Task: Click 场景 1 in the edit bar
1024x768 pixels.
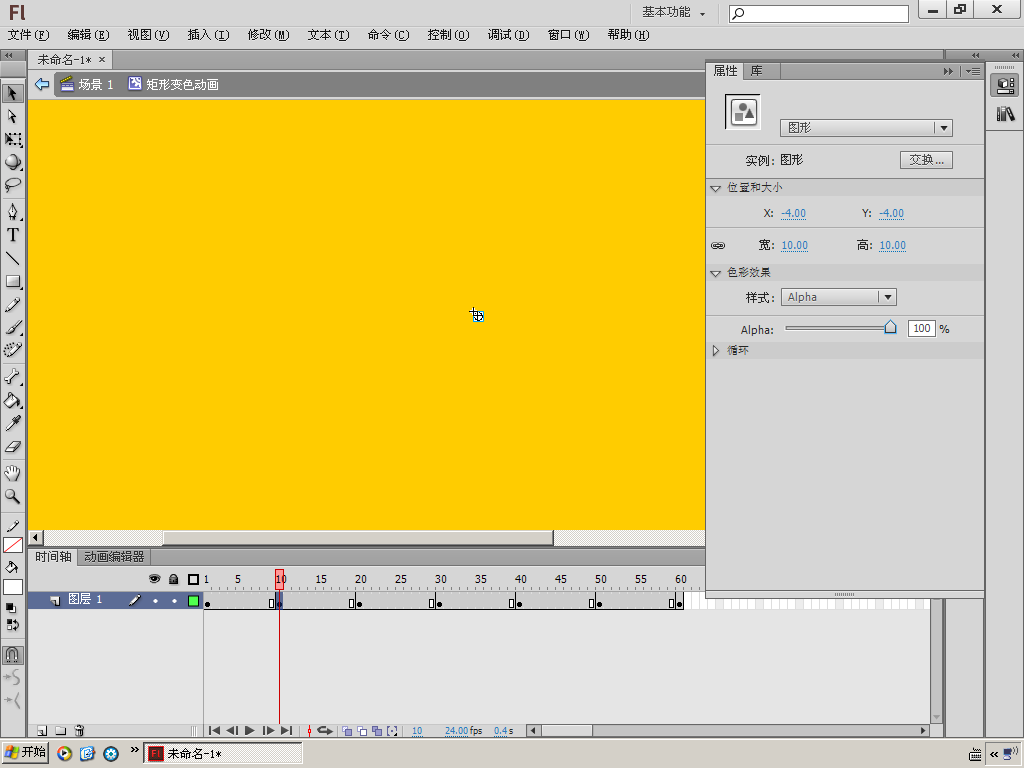Action: [95, 85]
